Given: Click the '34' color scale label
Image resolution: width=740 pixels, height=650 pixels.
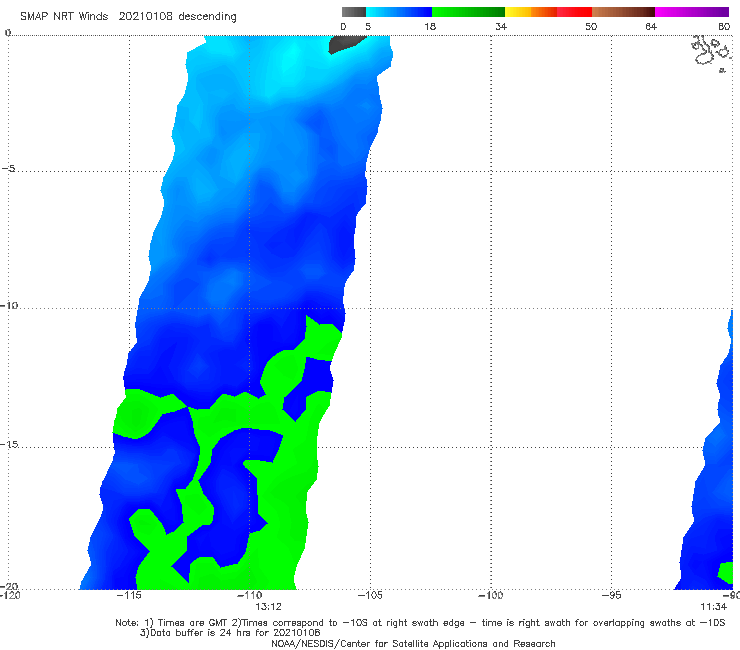Looking at the screenshot, I should click(501, 26).
